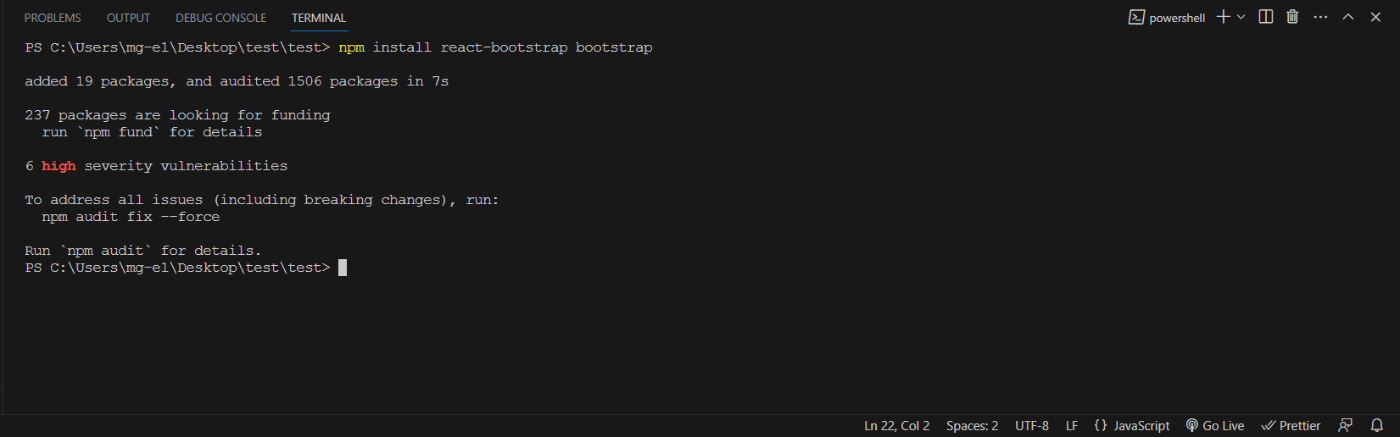Open notifications bell in status bar
The height and width of the screenshot is (437, 1400).
click(x=1376, y=425)
